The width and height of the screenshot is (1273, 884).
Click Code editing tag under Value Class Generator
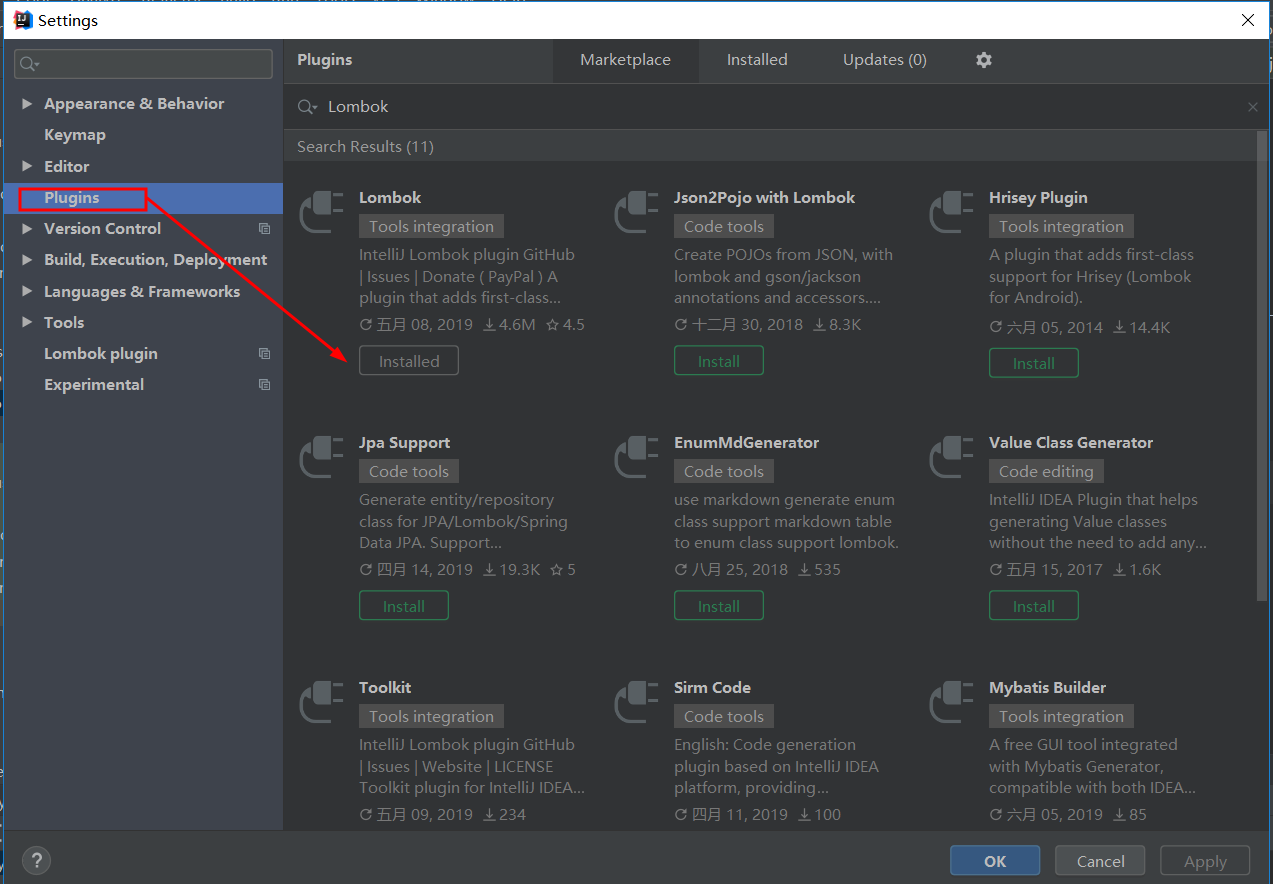[1046, 472]
